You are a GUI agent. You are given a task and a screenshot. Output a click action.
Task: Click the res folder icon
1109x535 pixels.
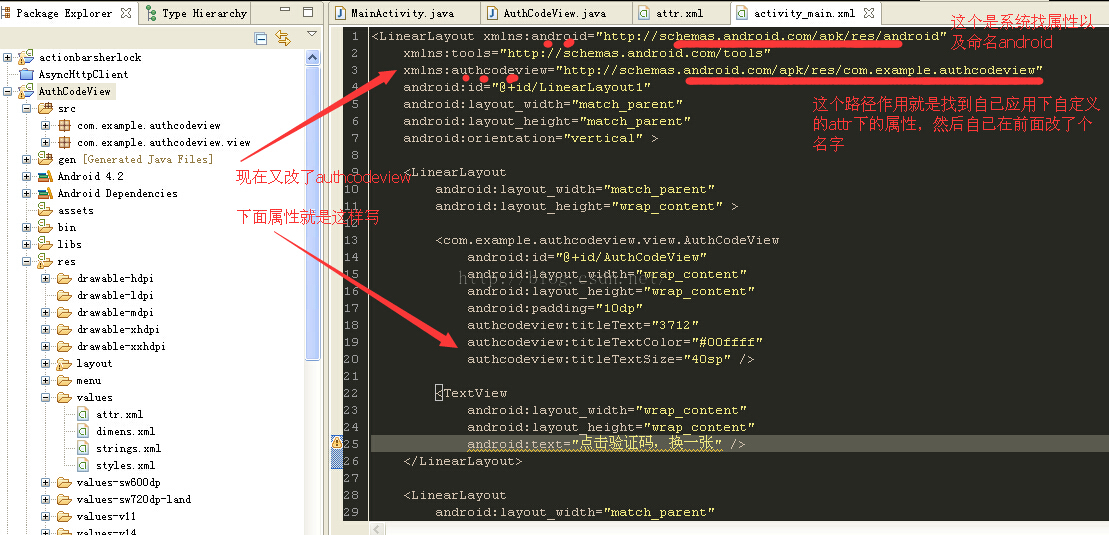[x=45, y=261]
